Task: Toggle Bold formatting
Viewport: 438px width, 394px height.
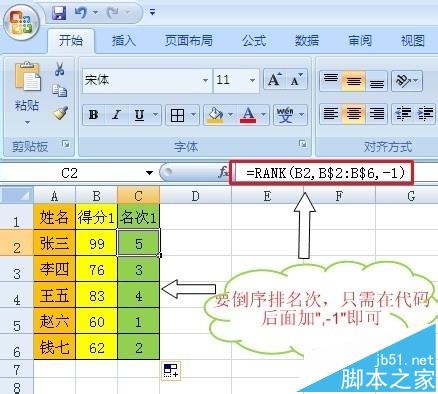Action: click(x=94, y=115)
